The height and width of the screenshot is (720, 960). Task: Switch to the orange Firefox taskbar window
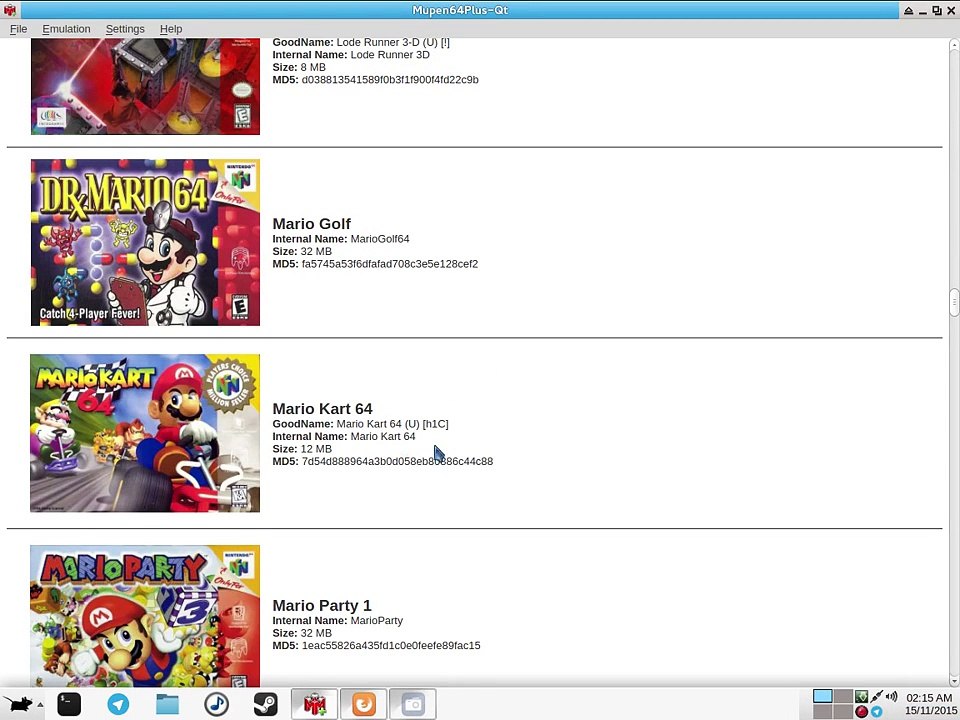(364, 704)
